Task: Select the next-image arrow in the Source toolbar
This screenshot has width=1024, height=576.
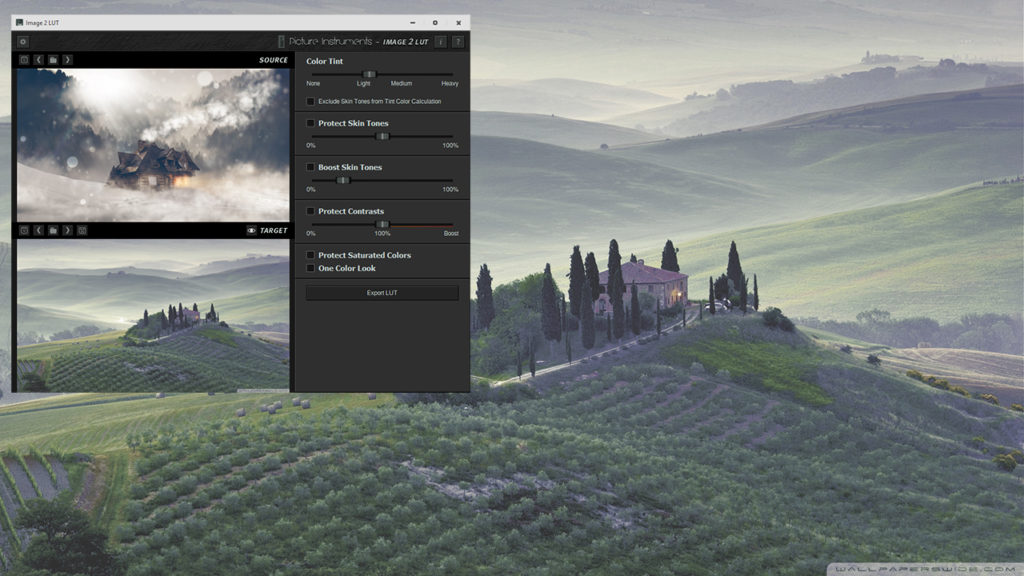Action: coord(67,59)
